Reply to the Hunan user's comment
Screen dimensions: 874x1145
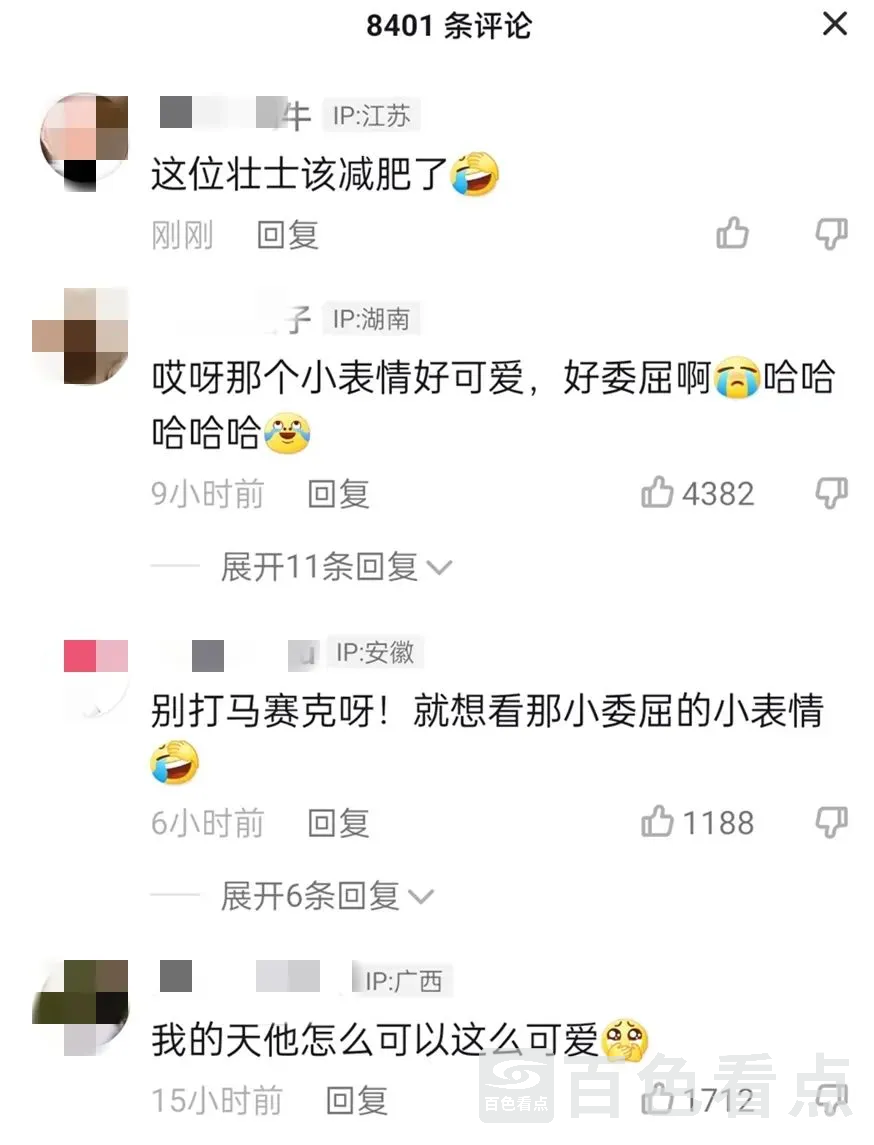[338, 494]
